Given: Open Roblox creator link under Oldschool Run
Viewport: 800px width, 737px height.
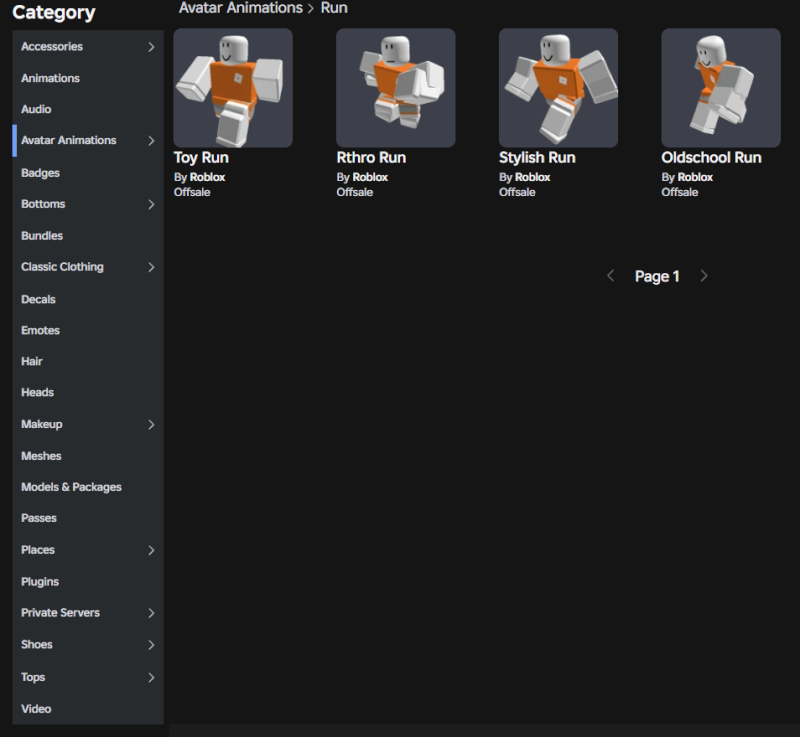Looking at the screenshot, I should point(695,177).
